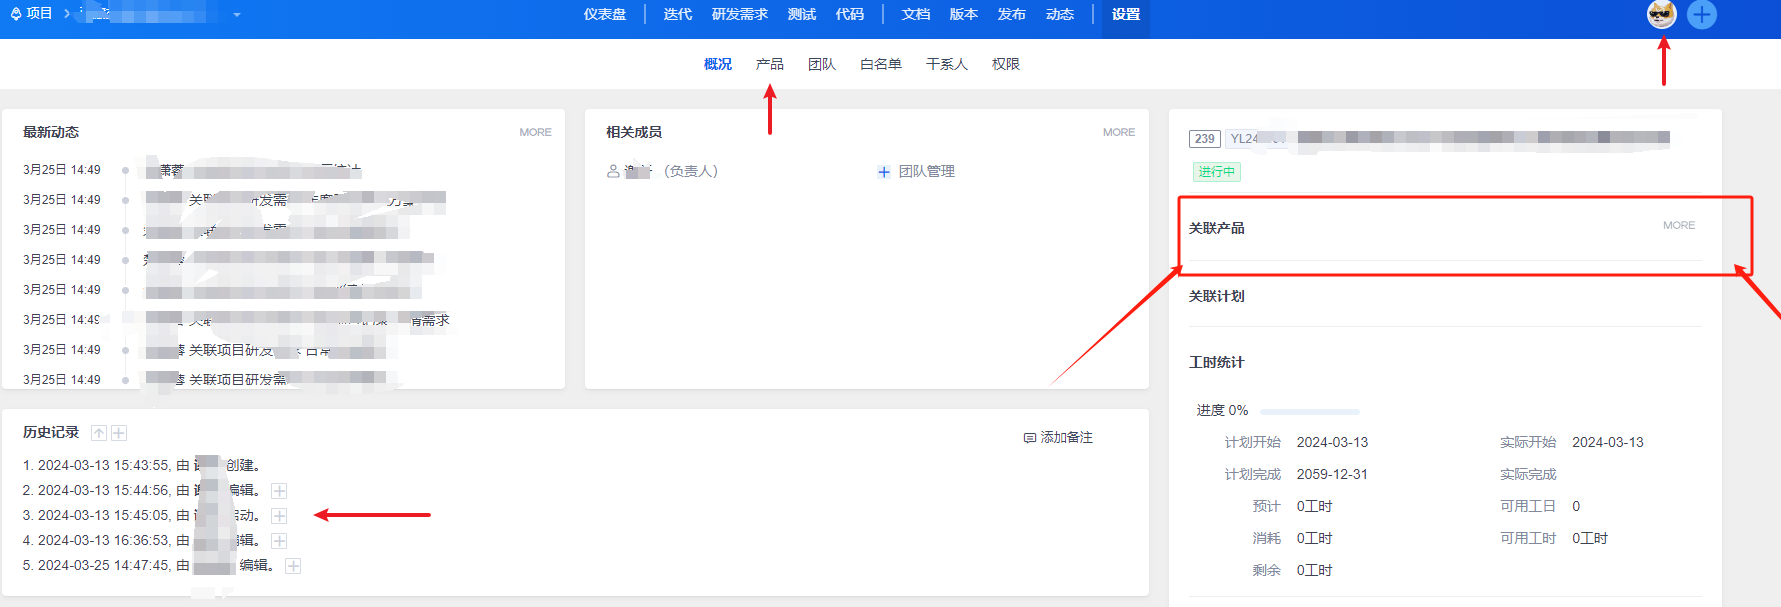Switch to the 产品 sub-tab
Image resolution: width=1781 pixels, height=607 pixels.
(x=770, y=64)
